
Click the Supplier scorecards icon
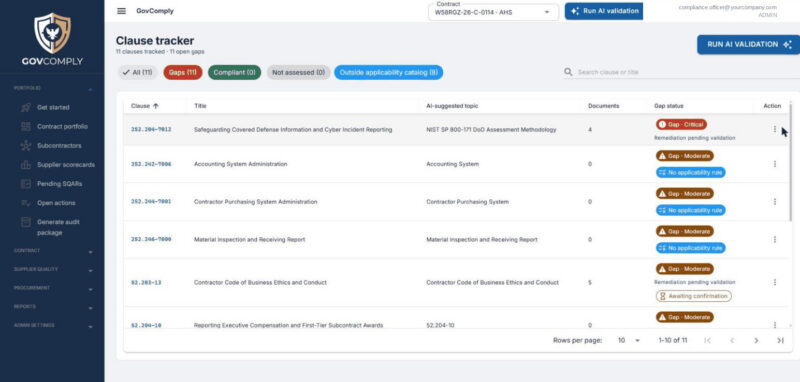[26, 165]
